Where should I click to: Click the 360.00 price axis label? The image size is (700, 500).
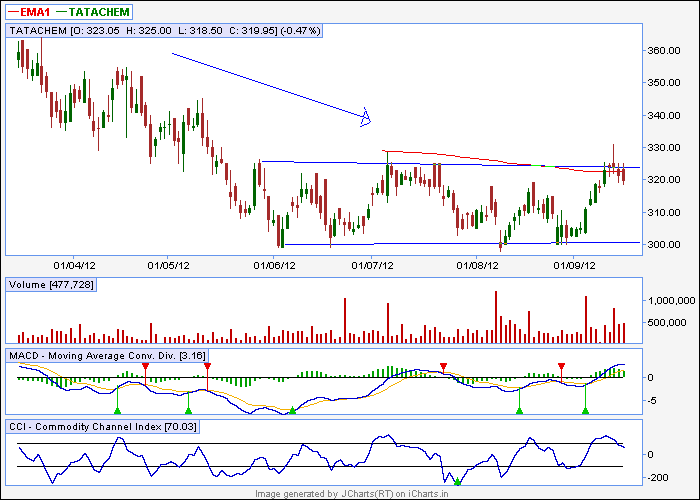[664, 50]
